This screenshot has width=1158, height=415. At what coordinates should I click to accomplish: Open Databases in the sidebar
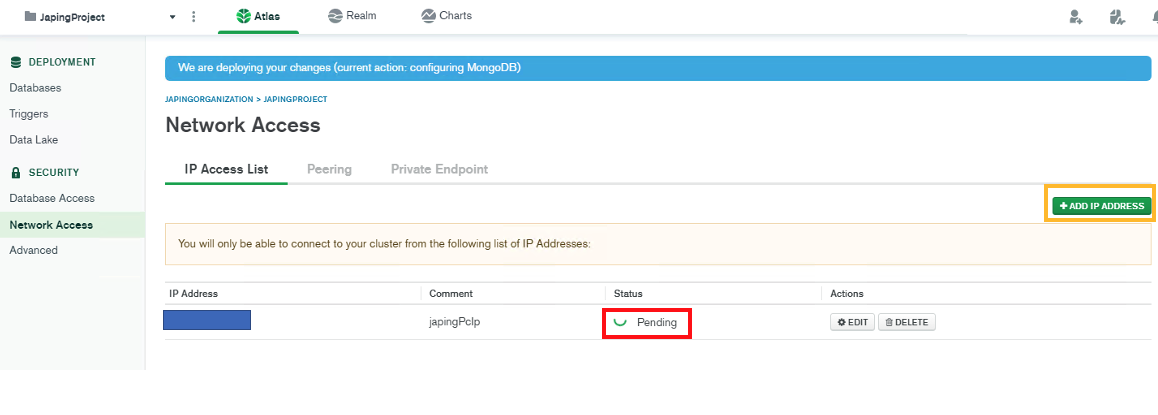point(35,88)
